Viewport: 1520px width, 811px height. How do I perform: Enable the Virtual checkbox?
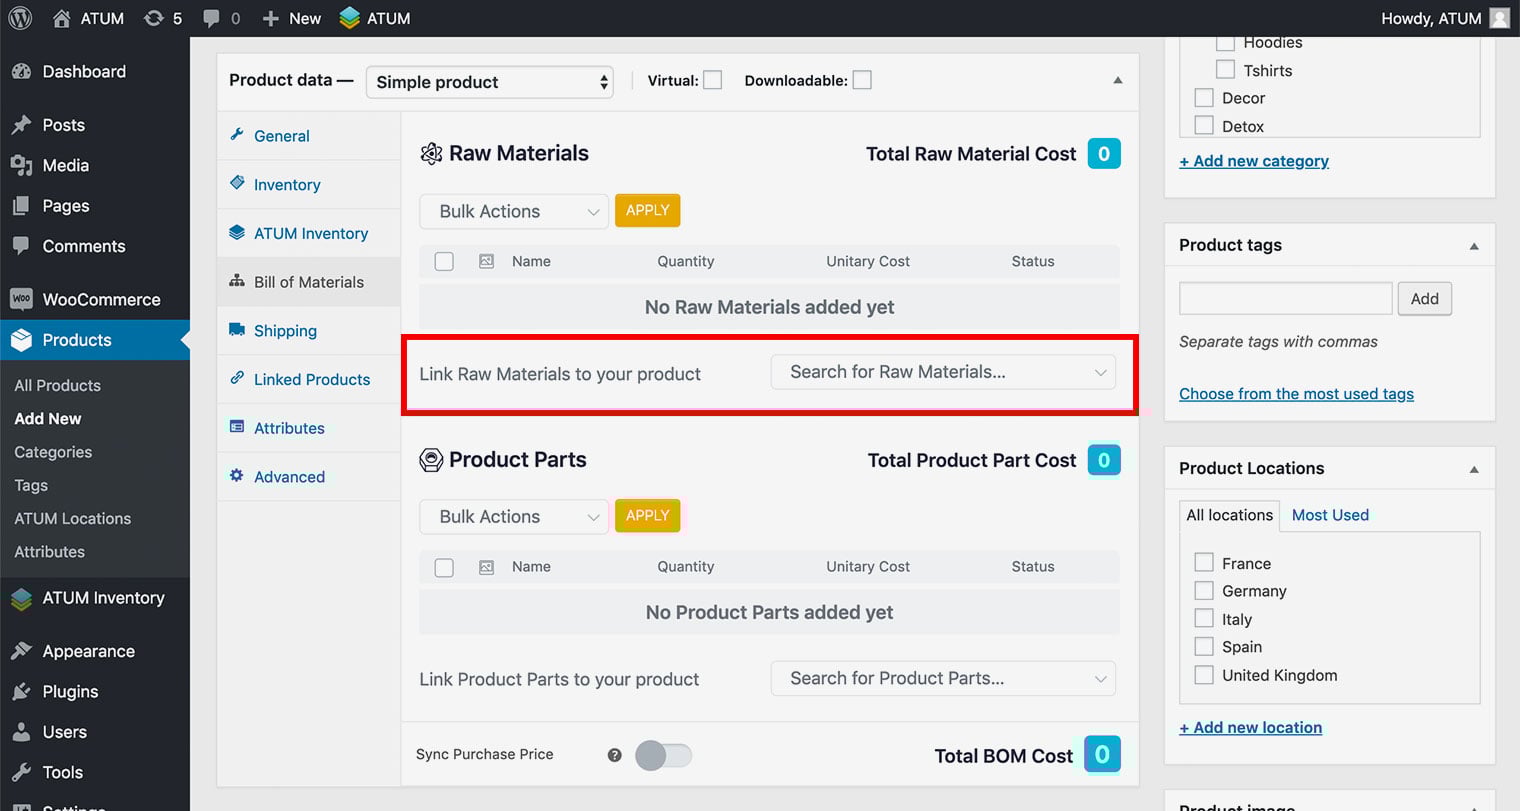[712, 80]
